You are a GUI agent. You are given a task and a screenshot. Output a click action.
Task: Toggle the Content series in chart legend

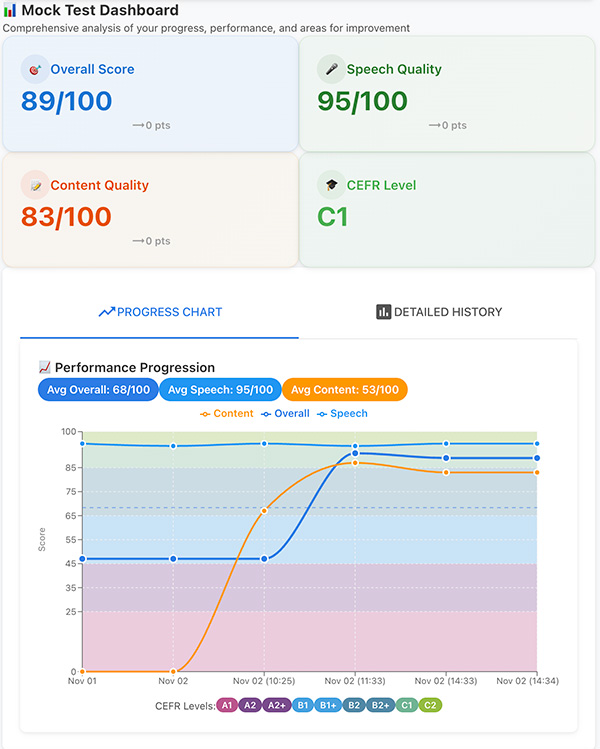[227, 413]
